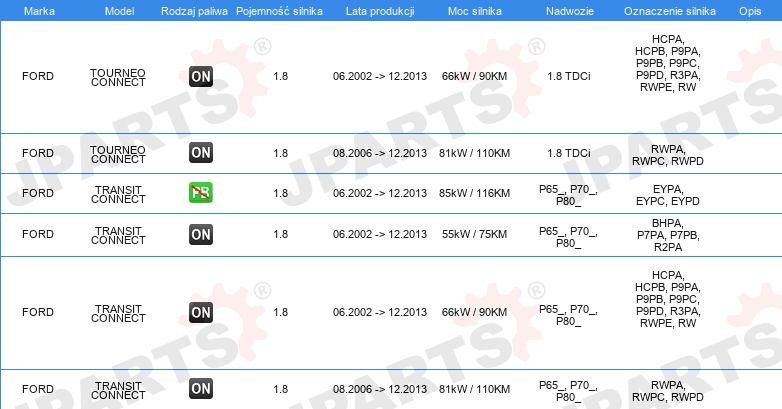Click the diesel ON icon for Tourneo Connect 66kW
This screenshot has width=782, height=409.
pyautogui.click(x=201, y=76)
